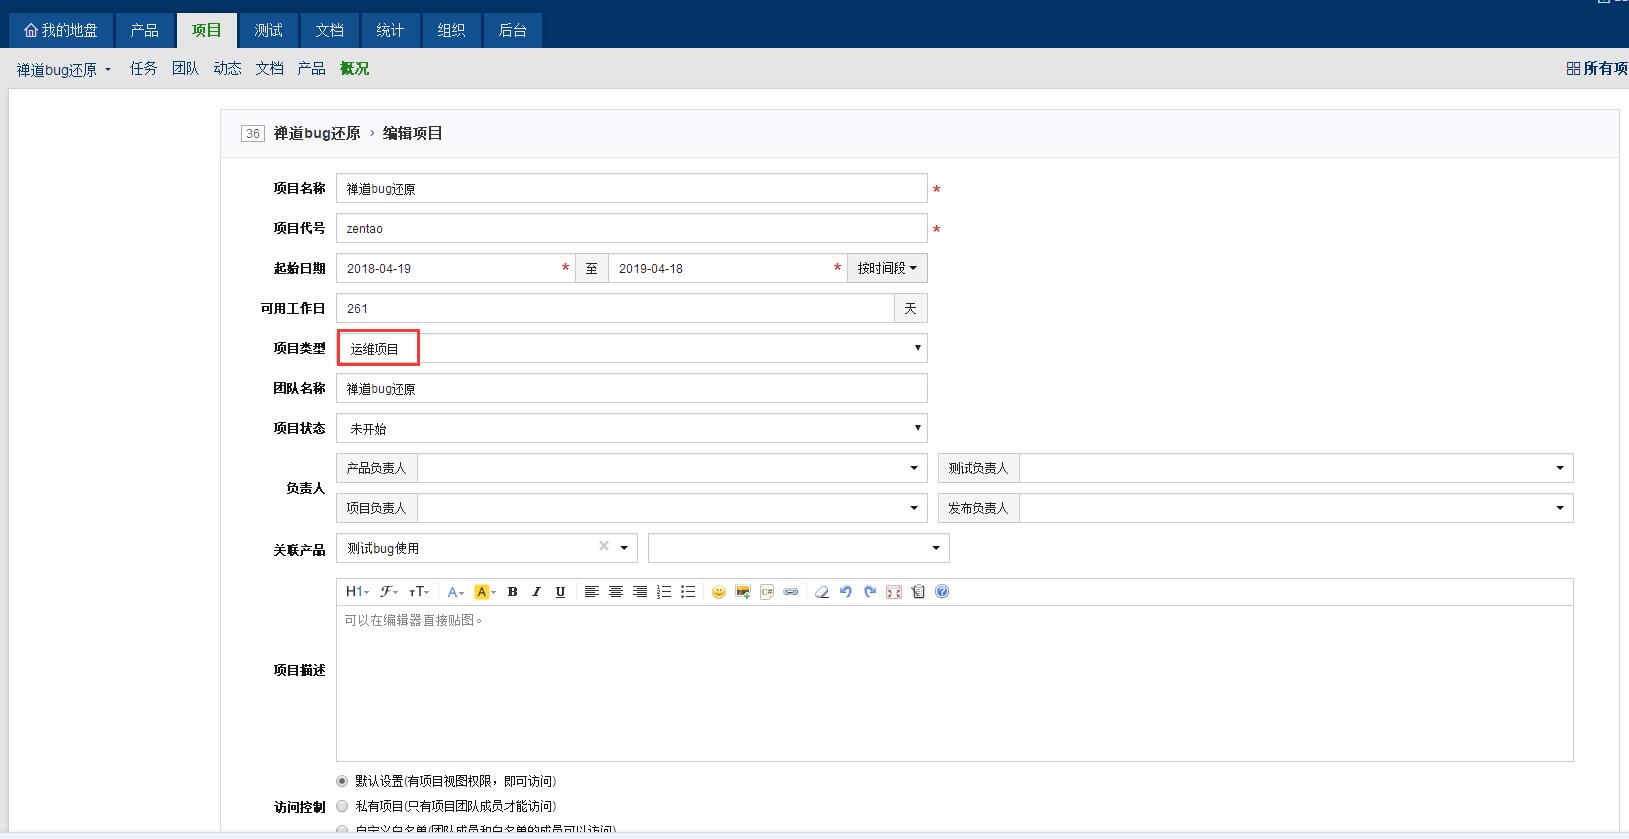Open the 按时间段 period dropdown
The height and width of the screenshot is (839, 1629).
click(887, 268)
